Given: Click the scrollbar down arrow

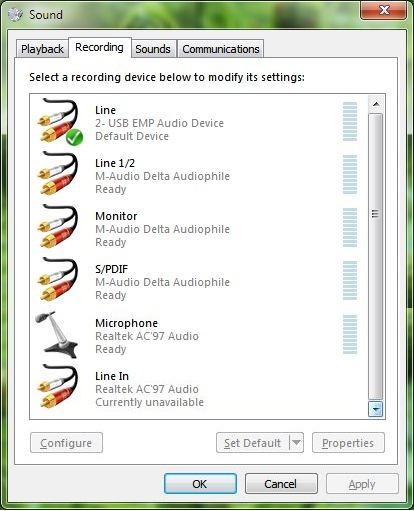Looking at the screenshot, I should [376, 409].
